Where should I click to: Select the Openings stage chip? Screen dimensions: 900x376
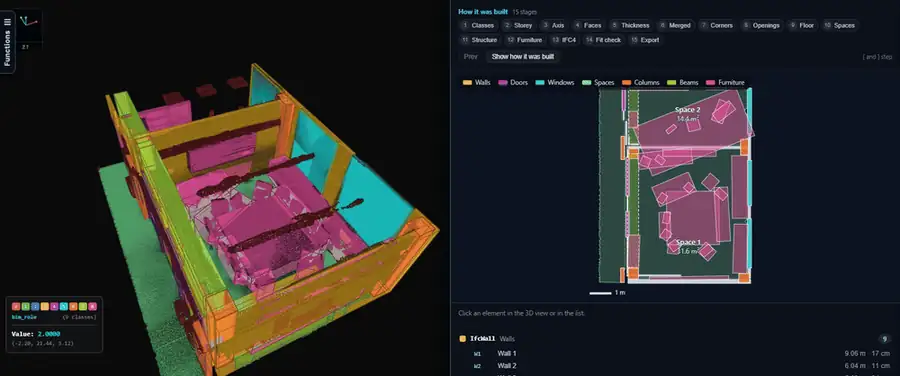click(762, 25)
